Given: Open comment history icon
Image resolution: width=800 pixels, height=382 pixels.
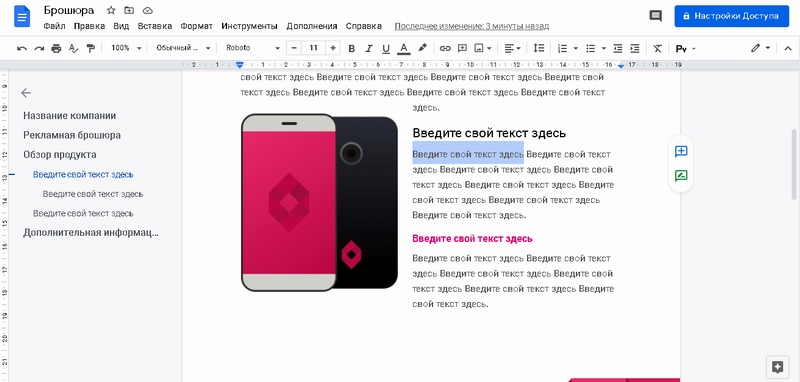Looking at the screenshot, I should [x=656, y=16].
